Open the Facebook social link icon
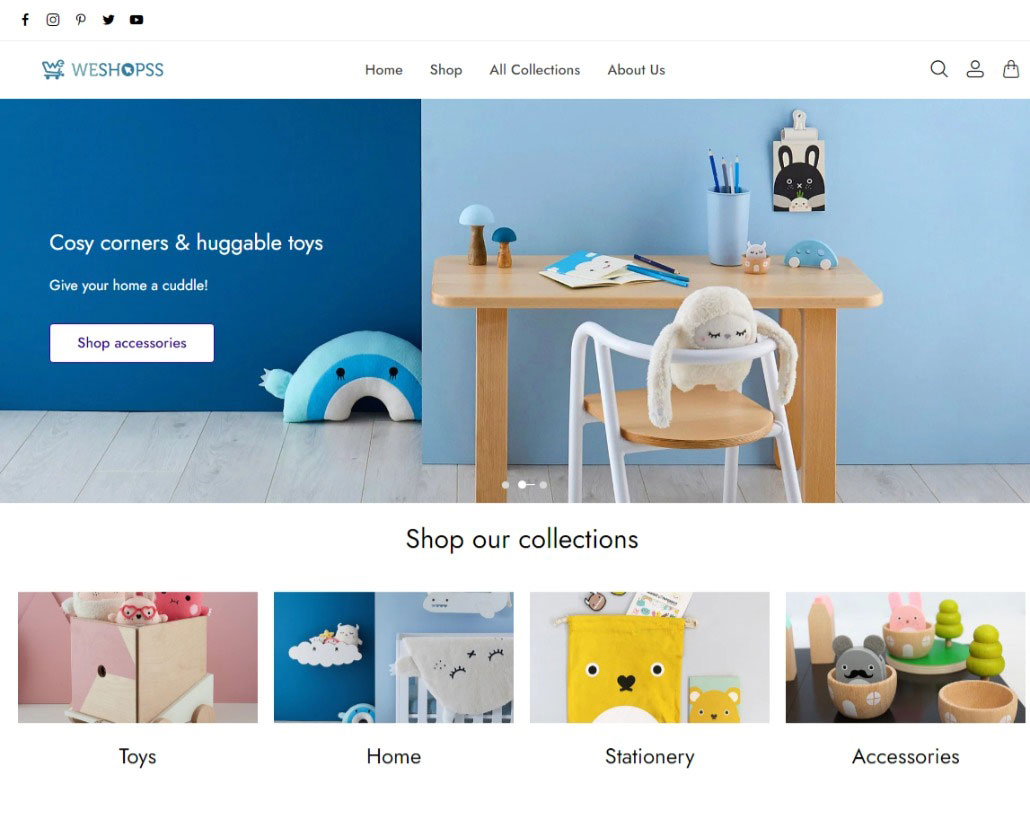1030x820 pixels. pos(25,20)
